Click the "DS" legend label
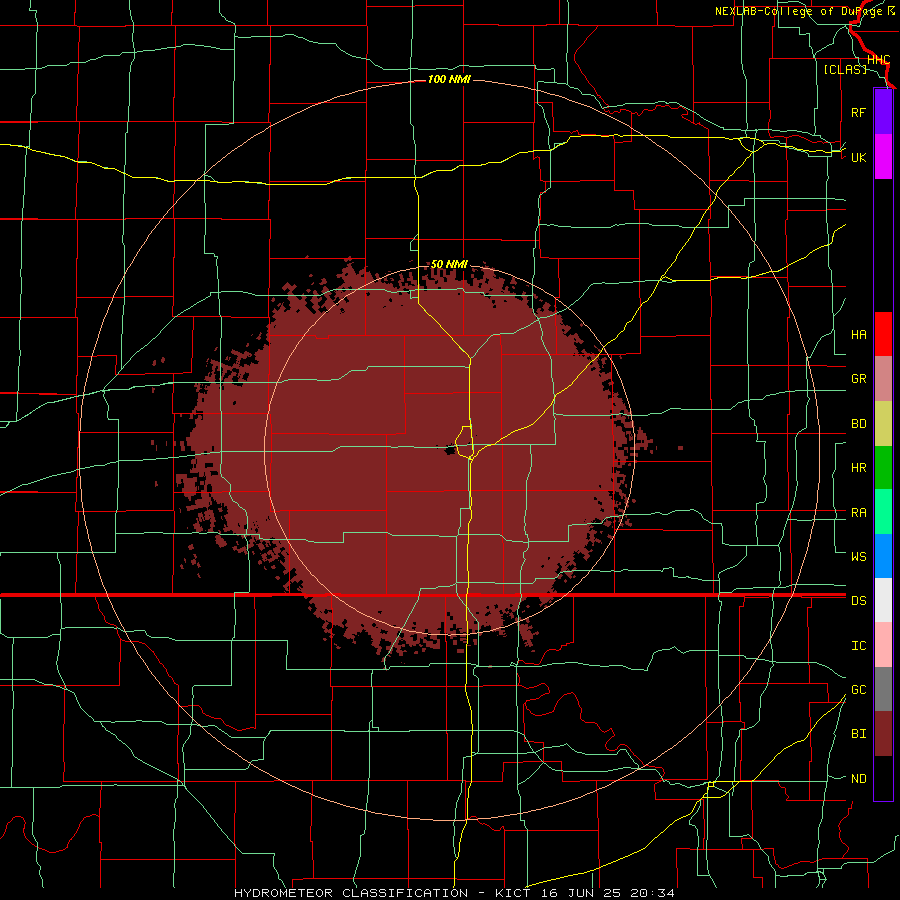 (858, 601)
